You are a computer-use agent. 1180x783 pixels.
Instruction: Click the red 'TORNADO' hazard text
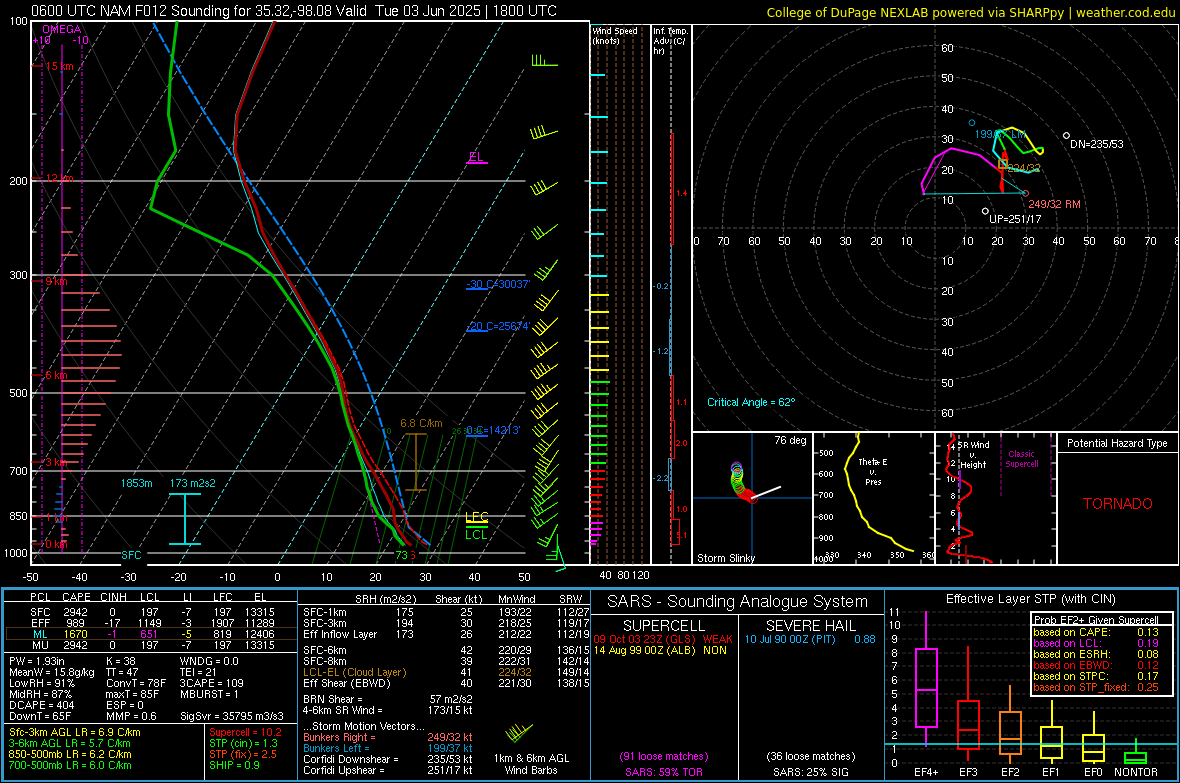(x=1118, y=504)
